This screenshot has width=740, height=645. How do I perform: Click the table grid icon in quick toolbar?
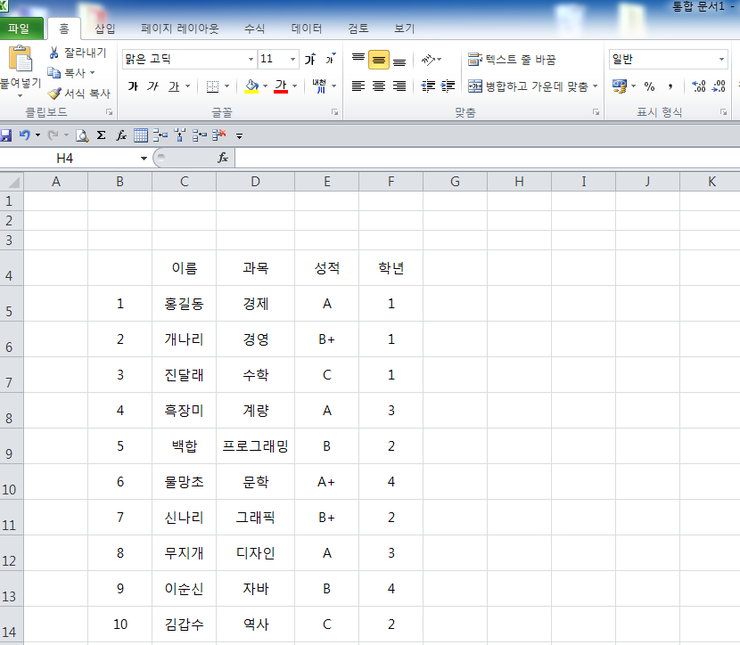click(141, 136)
